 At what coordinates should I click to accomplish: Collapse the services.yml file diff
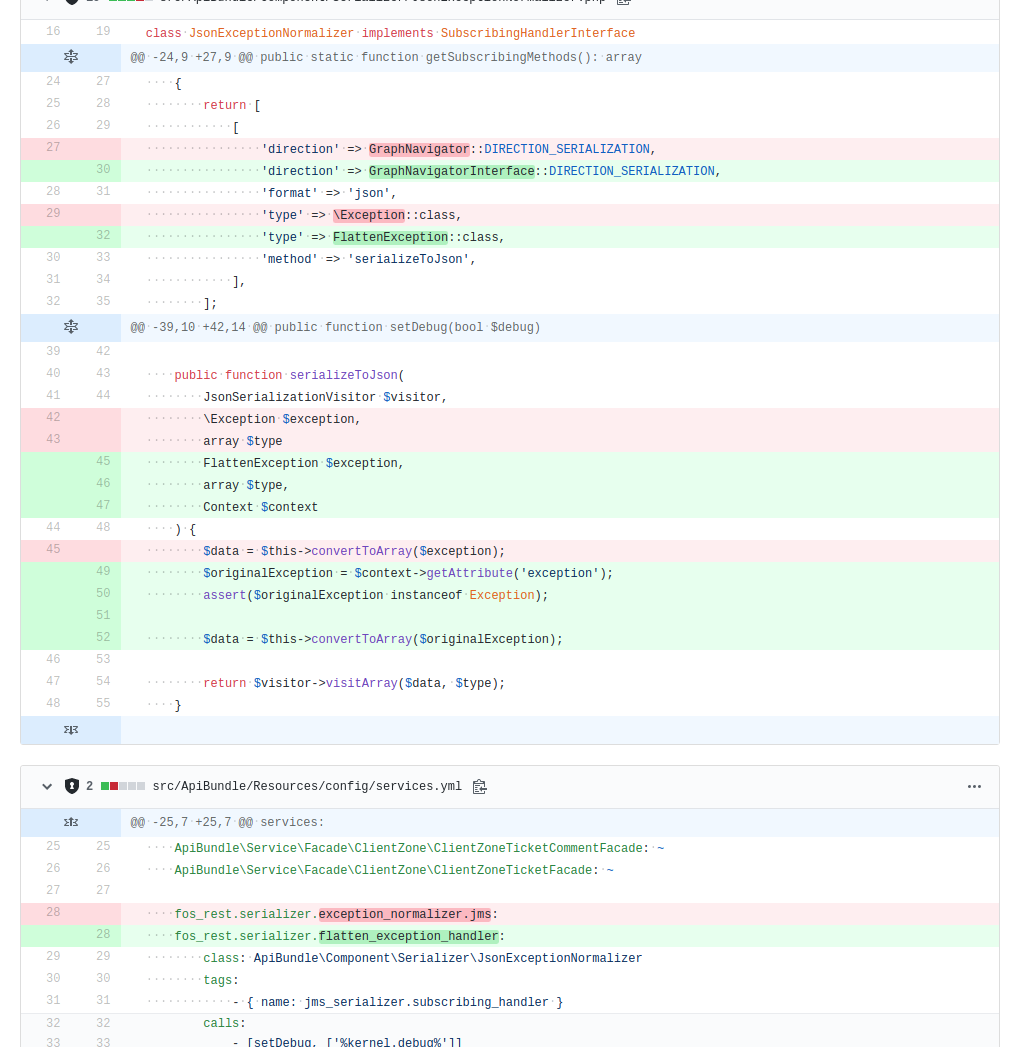click(47, 787)
